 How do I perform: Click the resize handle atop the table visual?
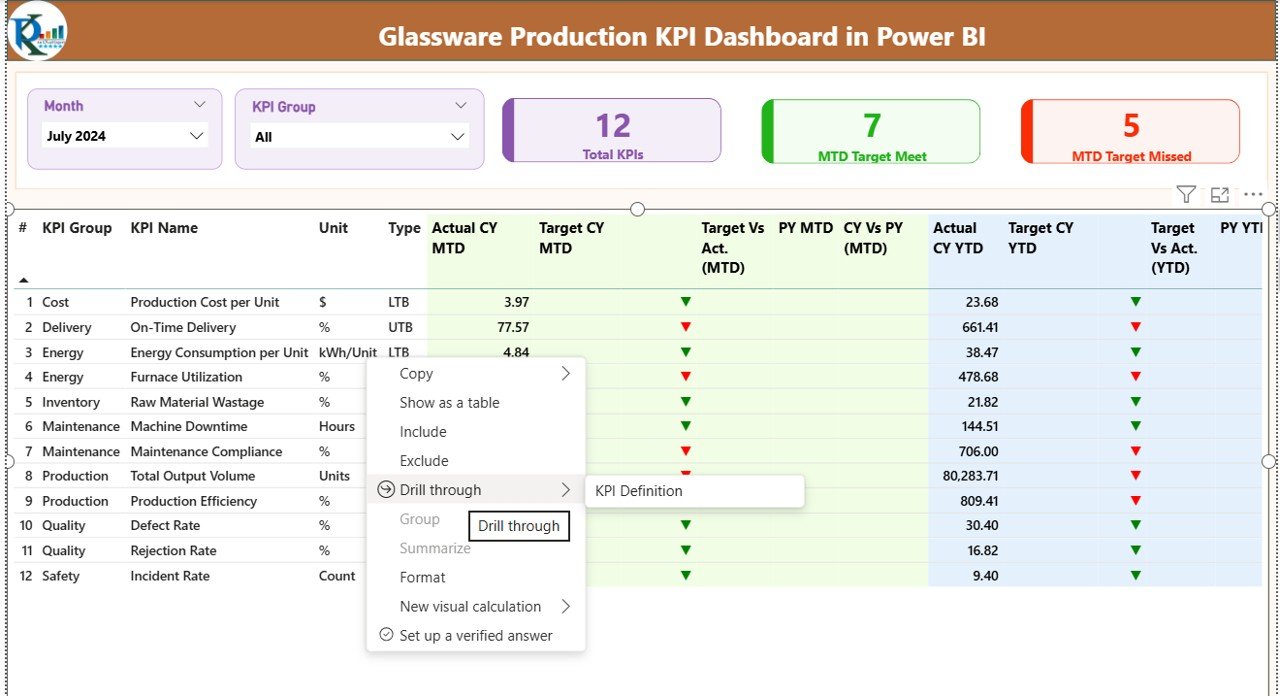click(637, 209)
